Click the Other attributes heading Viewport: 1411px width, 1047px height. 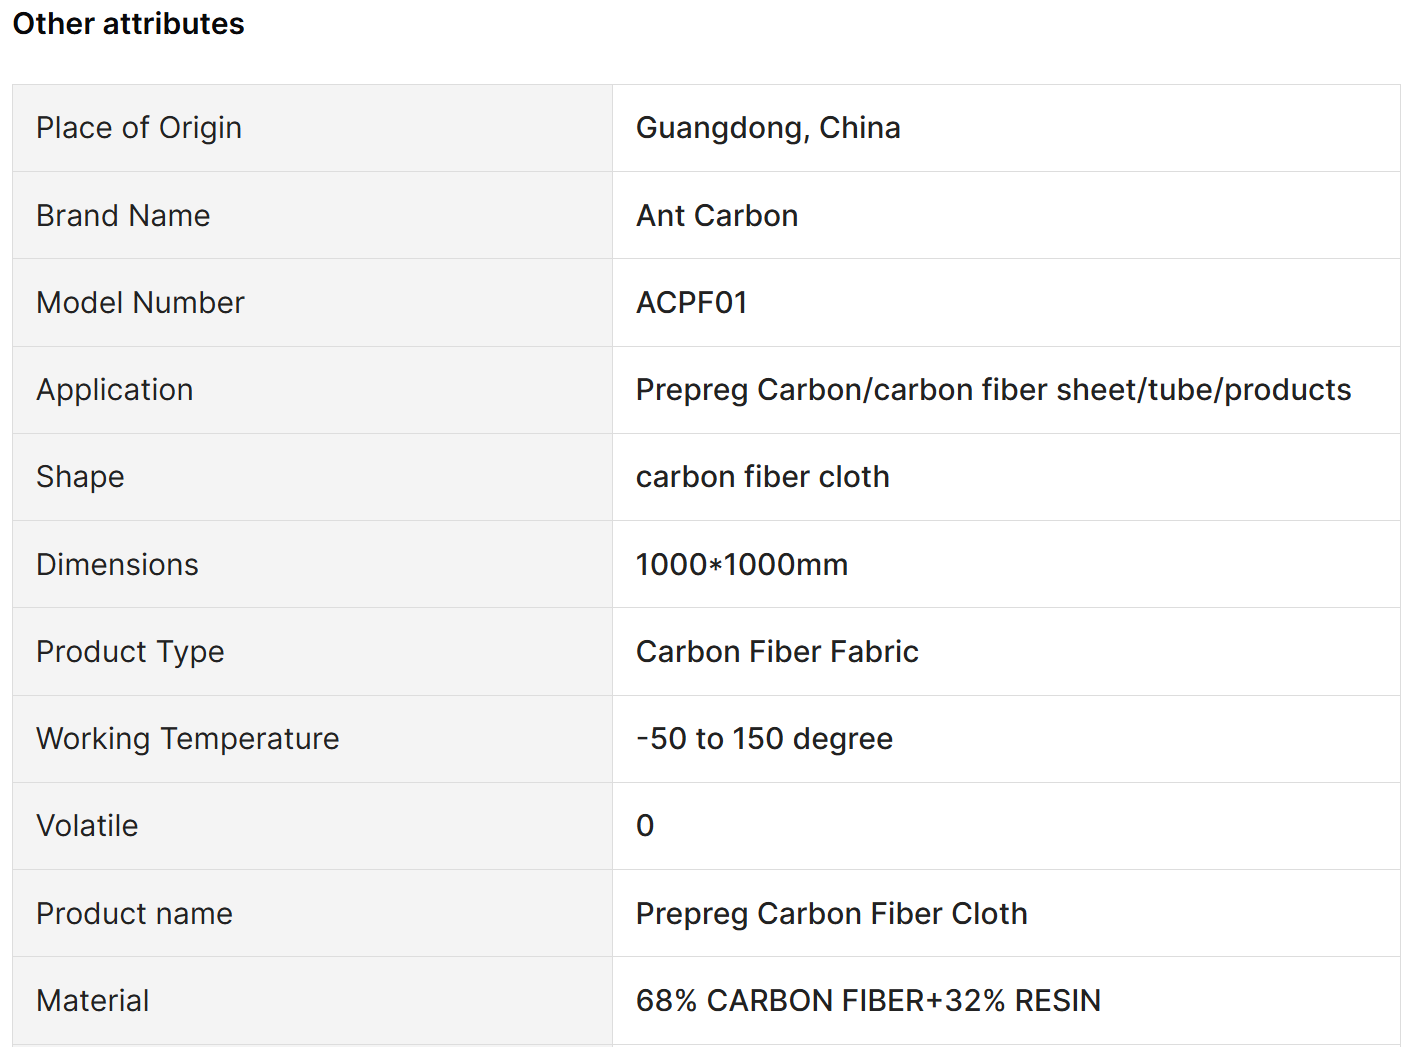coord(128,24)
